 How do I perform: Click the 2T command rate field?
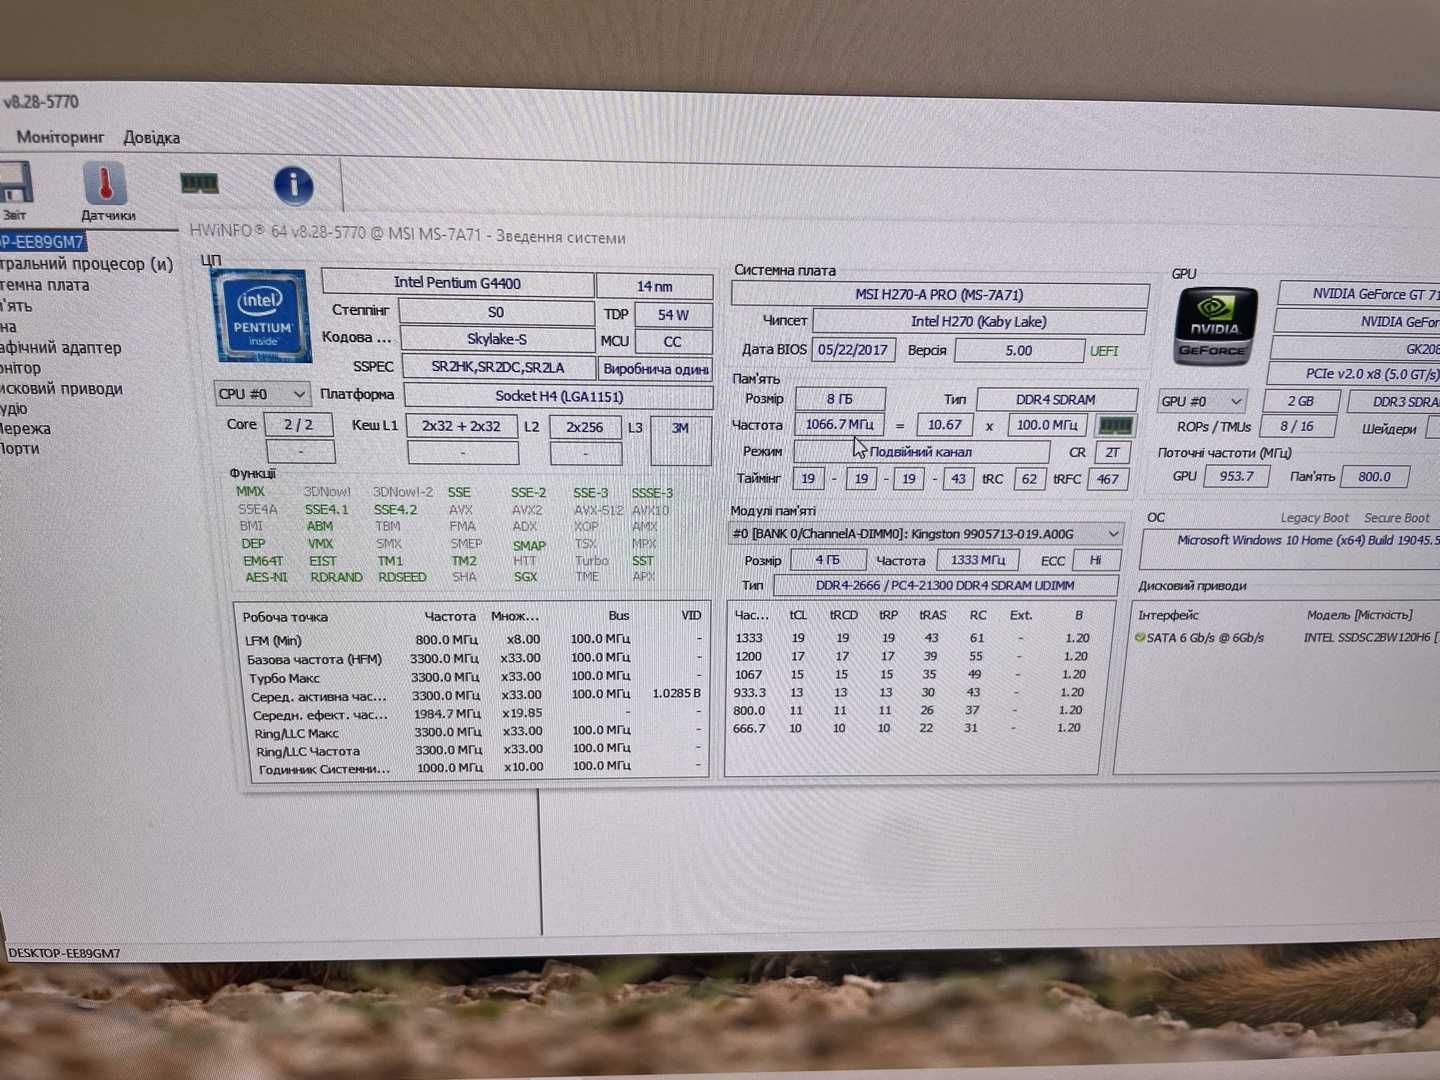click(x=1112, y=452)
